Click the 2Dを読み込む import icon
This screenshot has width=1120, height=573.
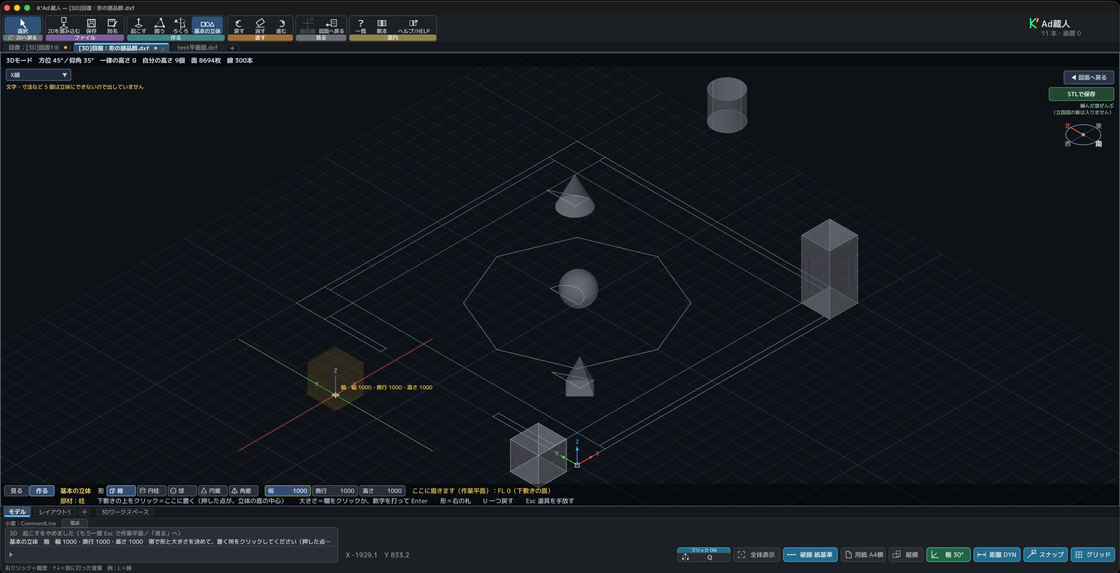click(63, 26)
